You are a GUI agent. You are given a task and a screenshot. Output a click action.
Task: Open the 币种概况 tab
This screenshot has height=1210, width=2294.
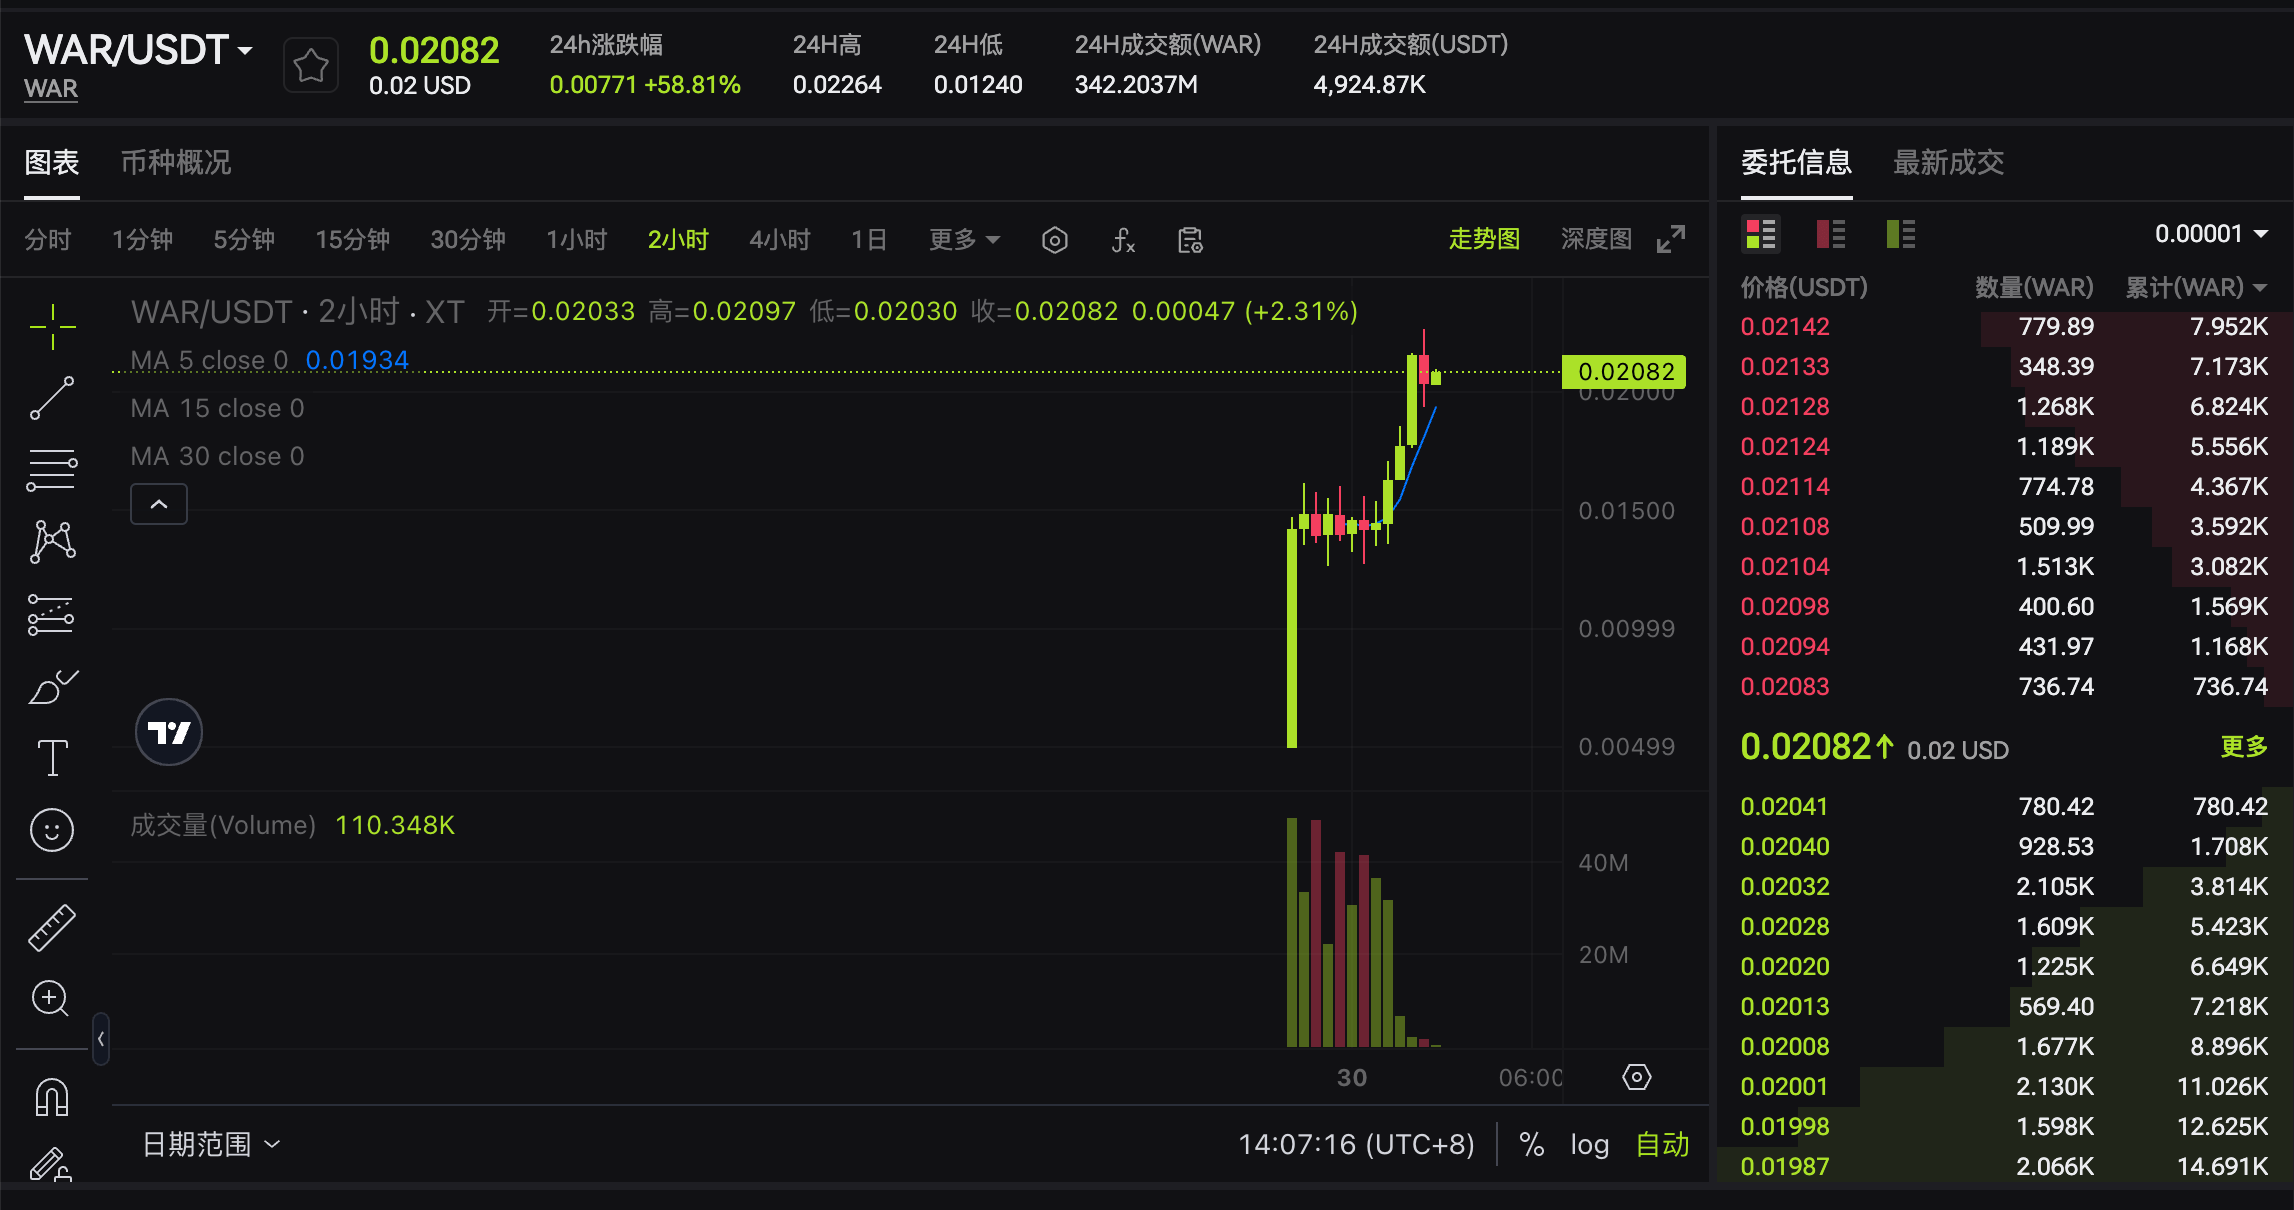click(x=174, y=162)
